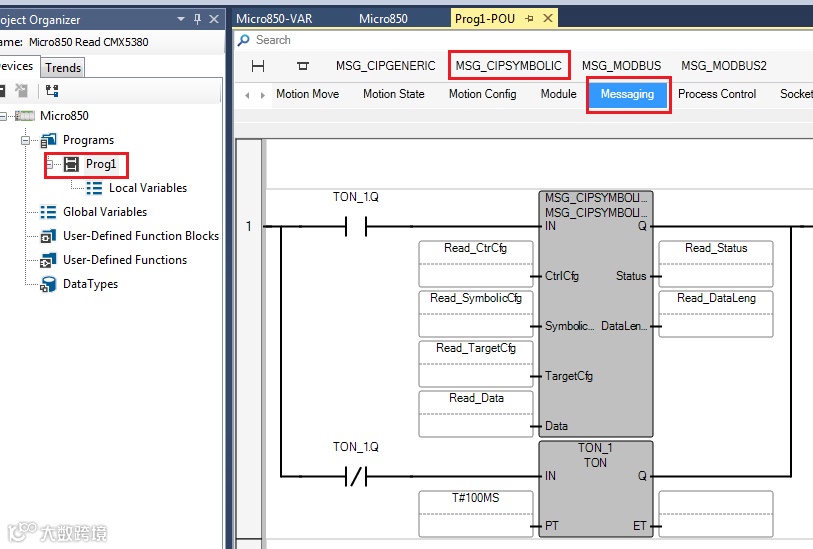Select User-Defined Function Blocks tree item
Image resolution: width=813 pixels, height=549 pixels.
(141, 236)
